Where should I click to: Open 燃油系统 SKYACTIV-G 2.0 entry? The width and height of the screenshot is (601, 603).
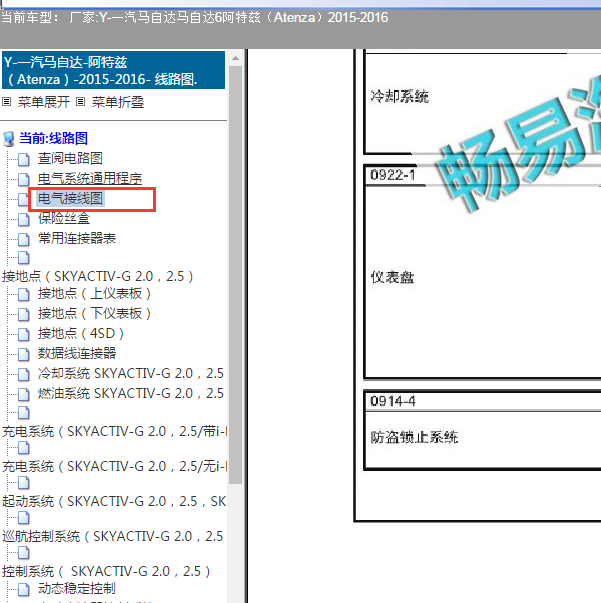131,393
